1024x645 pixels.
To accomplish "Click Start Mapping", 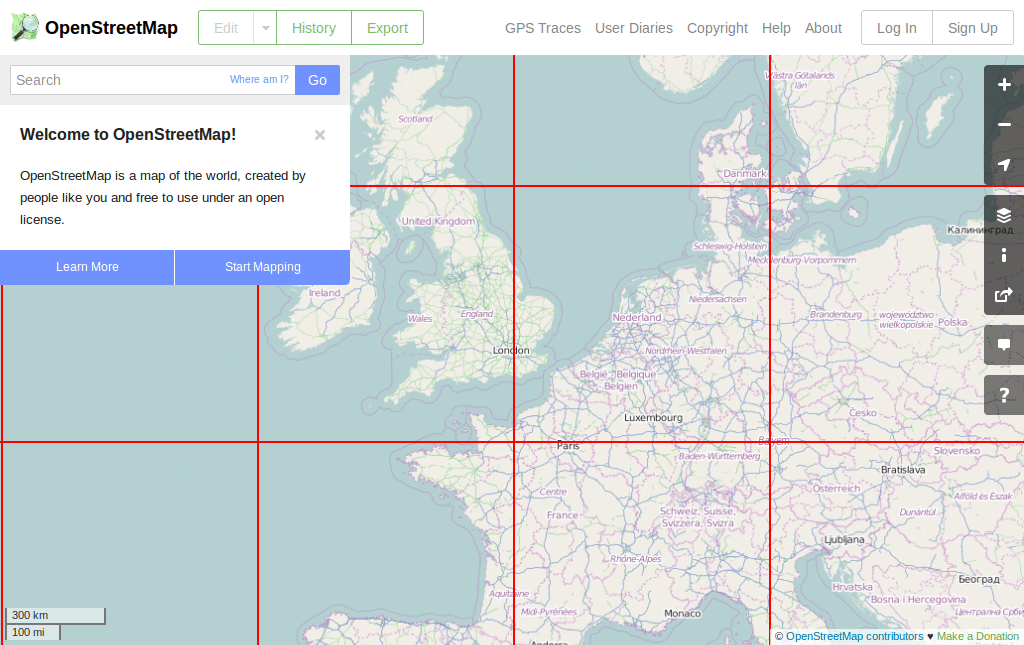I will (262, 267).
